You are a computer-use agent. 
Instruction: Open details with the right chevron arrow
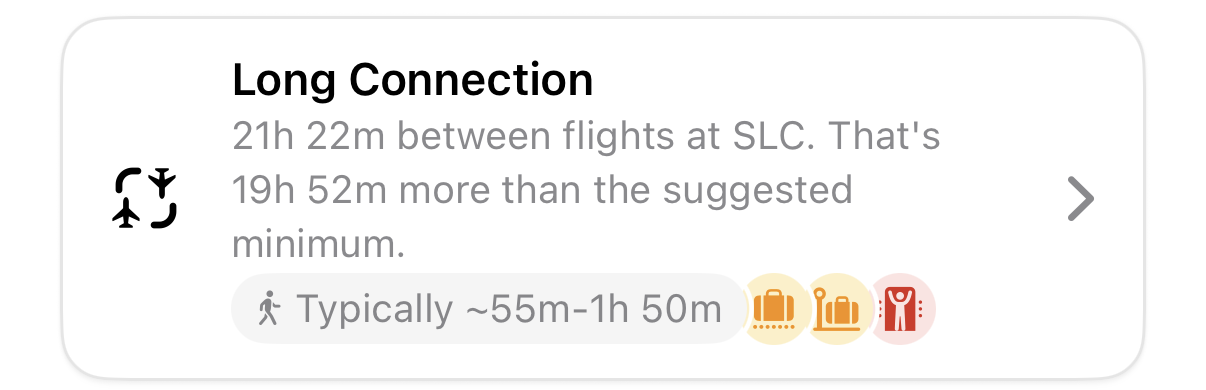[1080, 198]
